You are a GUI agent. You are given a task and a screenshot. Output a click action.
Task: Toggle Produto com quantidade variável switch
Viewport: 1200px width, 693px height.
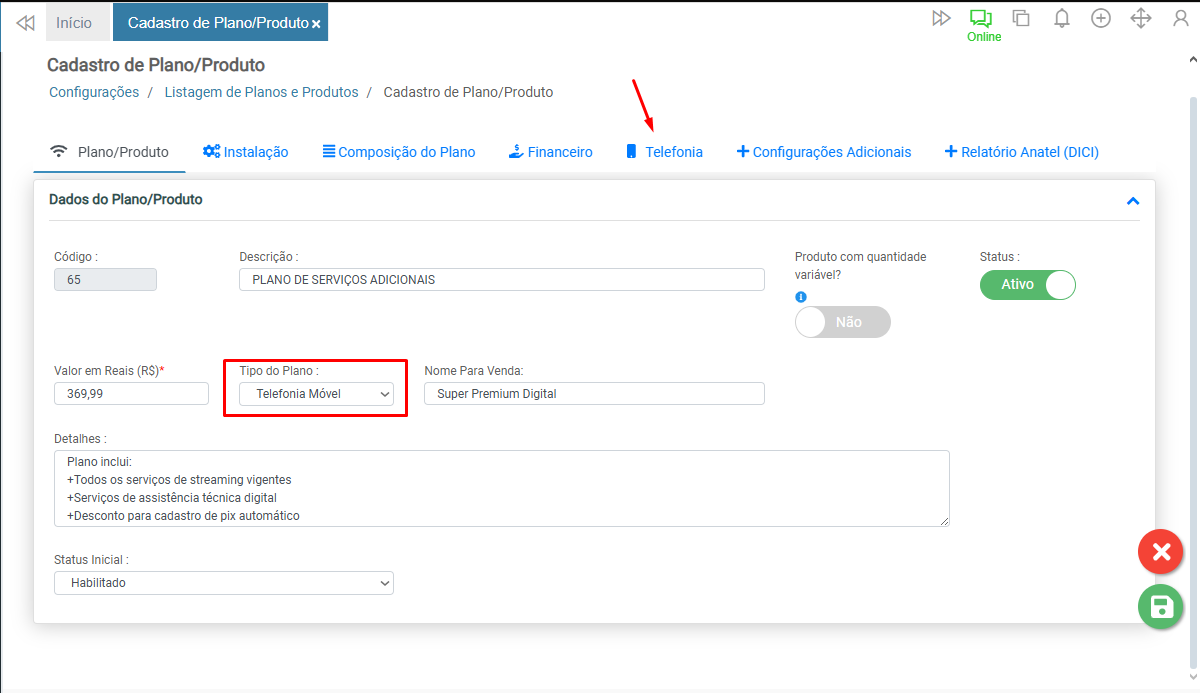click(842, 322)
